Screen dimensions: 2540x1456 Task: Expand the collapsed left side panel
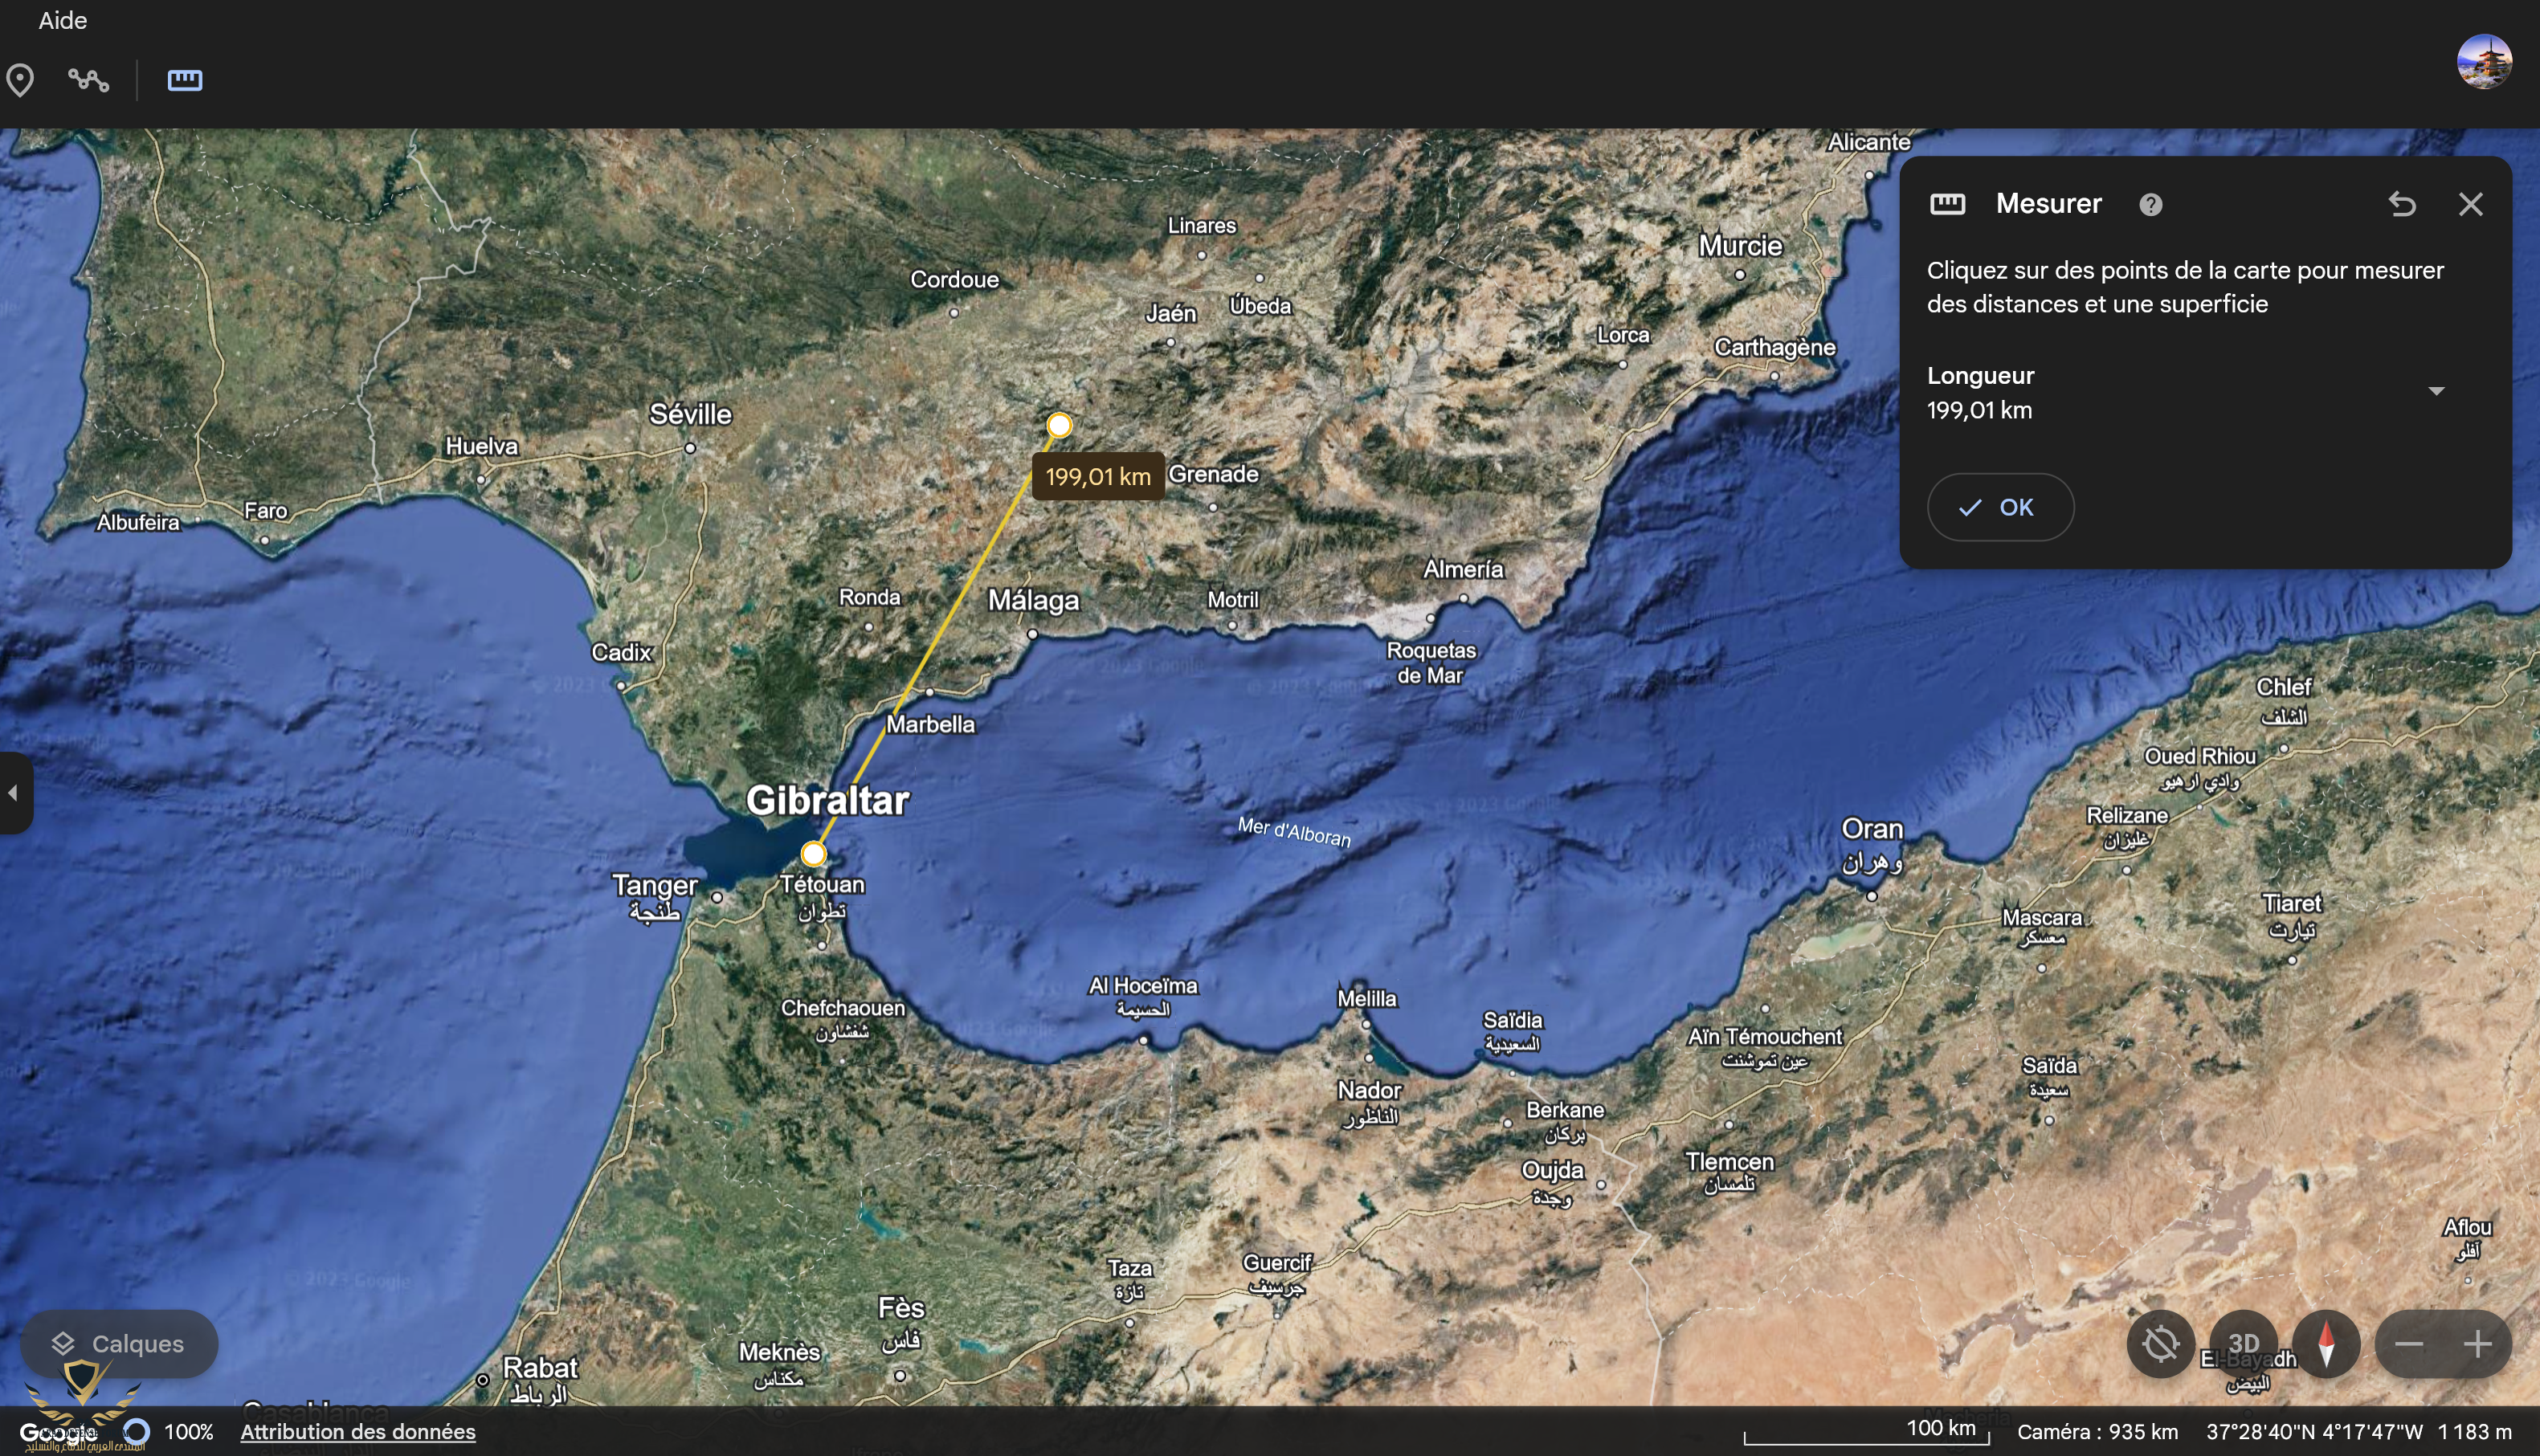(x=14, y=793)
